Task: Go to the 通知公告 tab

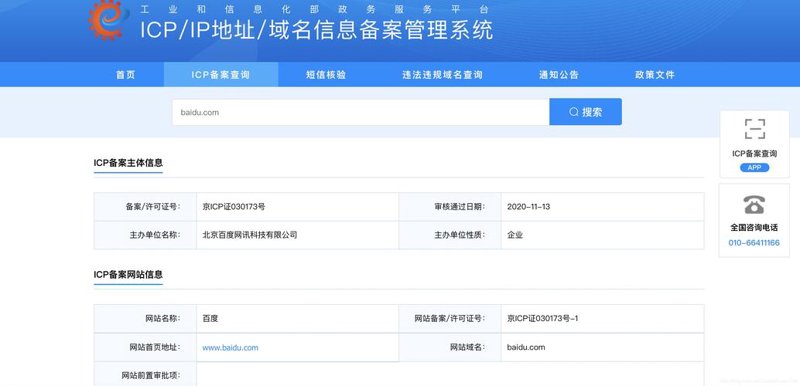Action: (x=559, y=75)
